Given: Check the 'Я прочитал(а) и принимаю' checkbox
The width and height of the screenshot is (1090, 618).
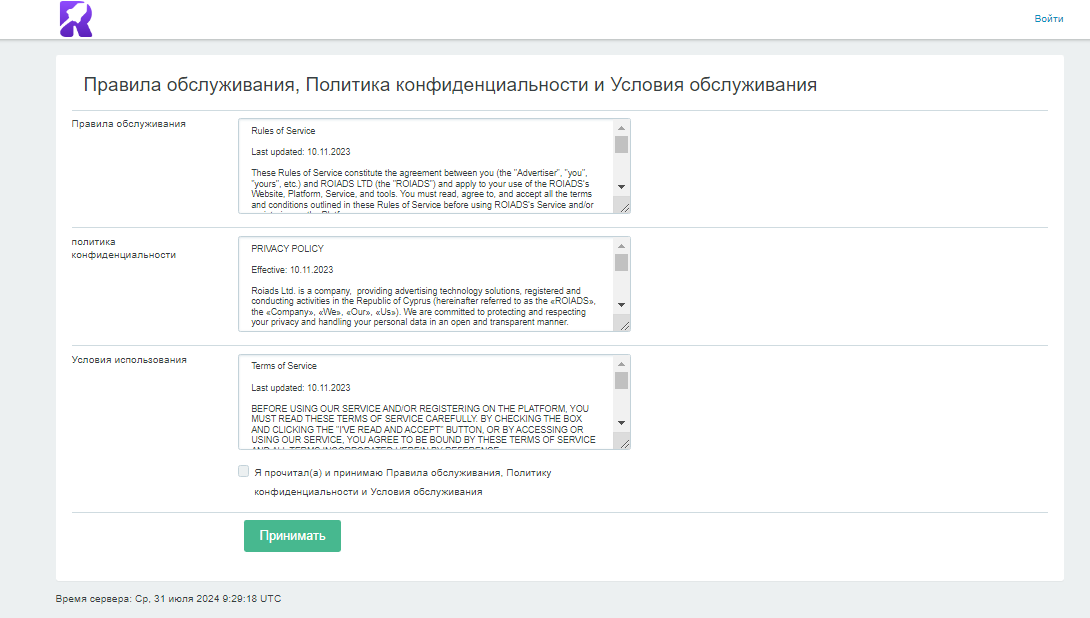Looking at the screenshot, I should (x=243, y=471).
